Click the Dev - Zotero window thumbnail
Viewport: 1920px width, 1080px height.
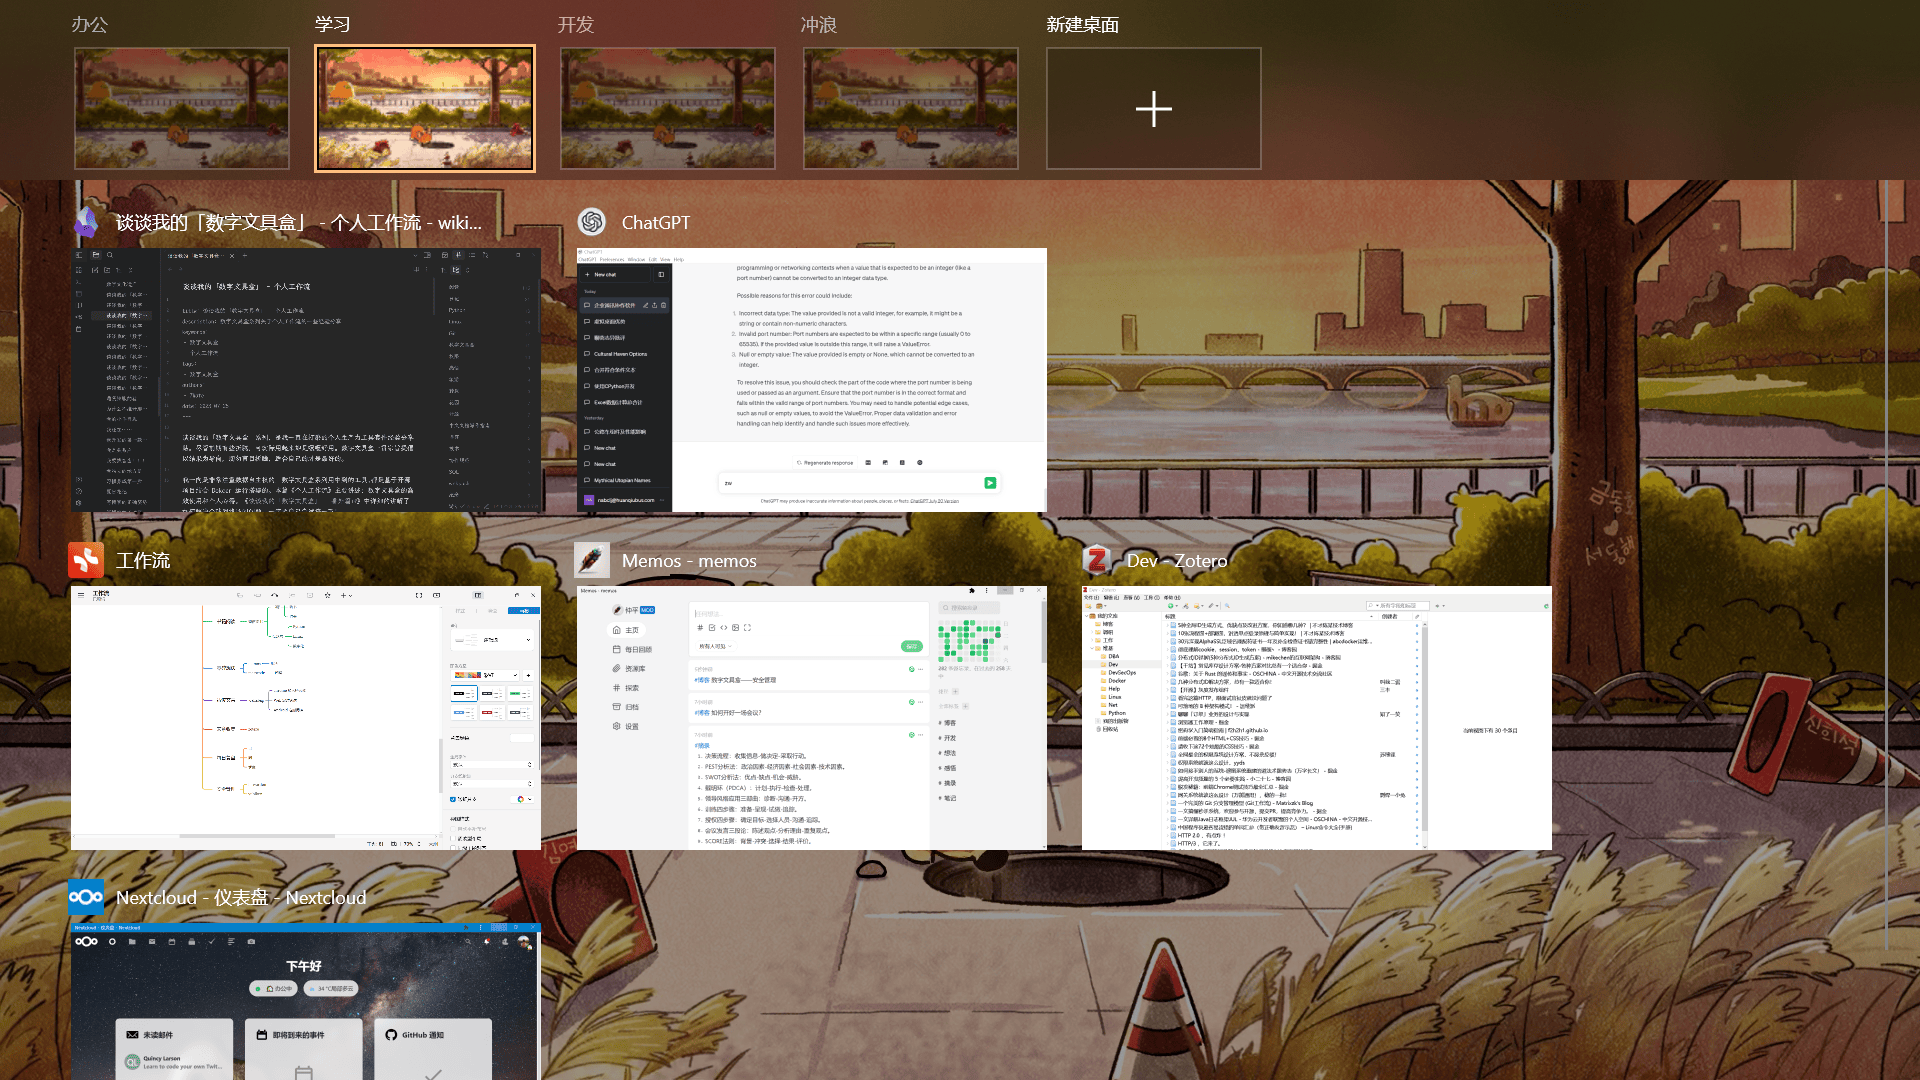click(x=1317, y=718)
